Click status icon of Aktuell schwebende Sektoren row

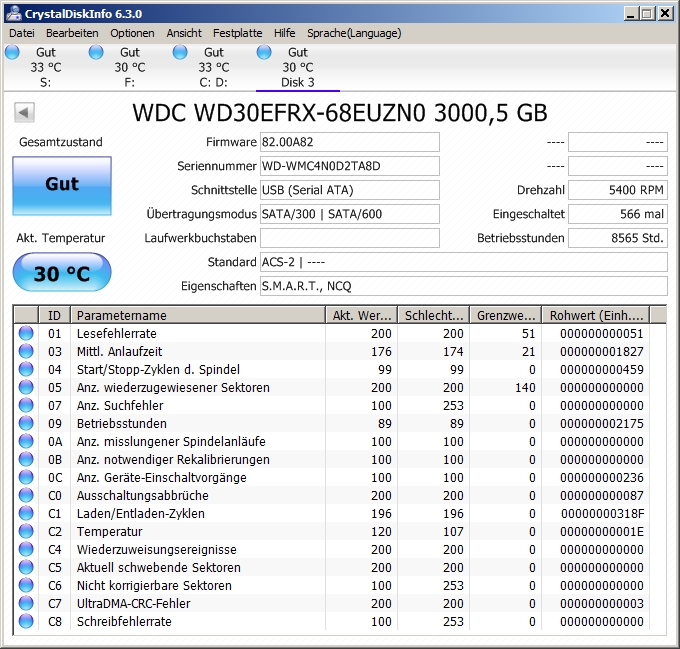[26, 567]
